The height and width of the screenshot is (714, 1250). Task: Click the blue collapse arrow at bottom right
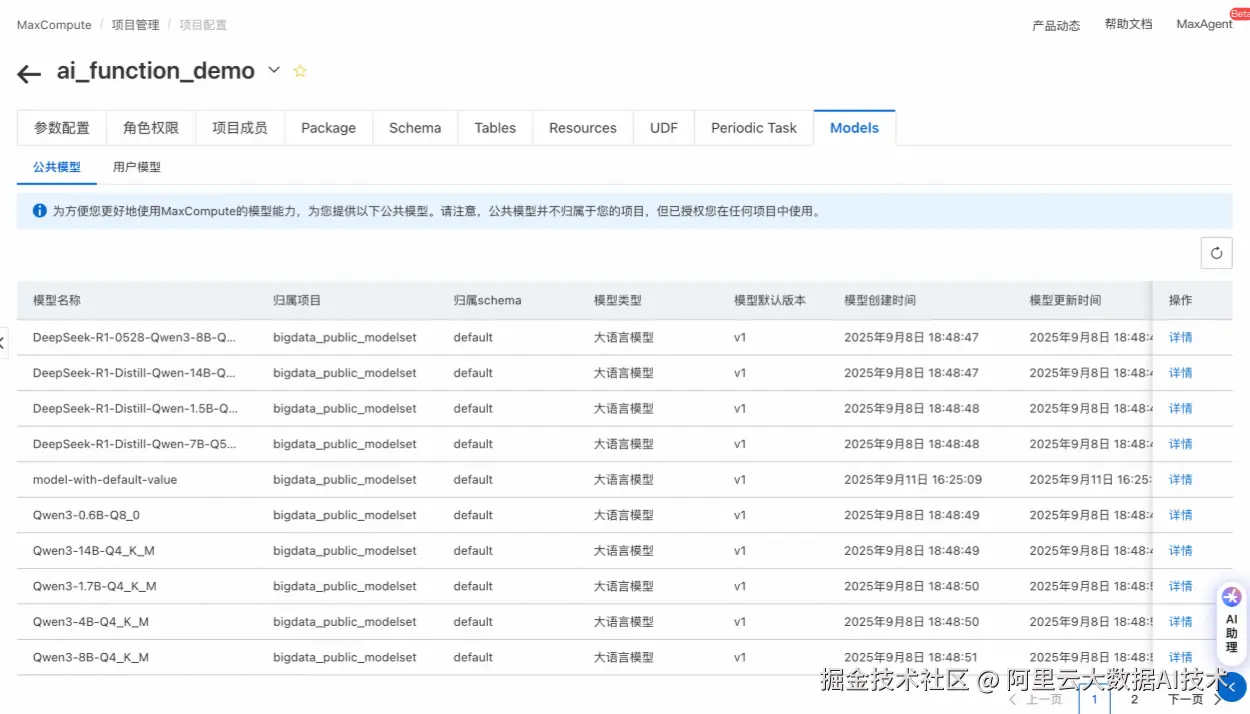[1232, 687]
